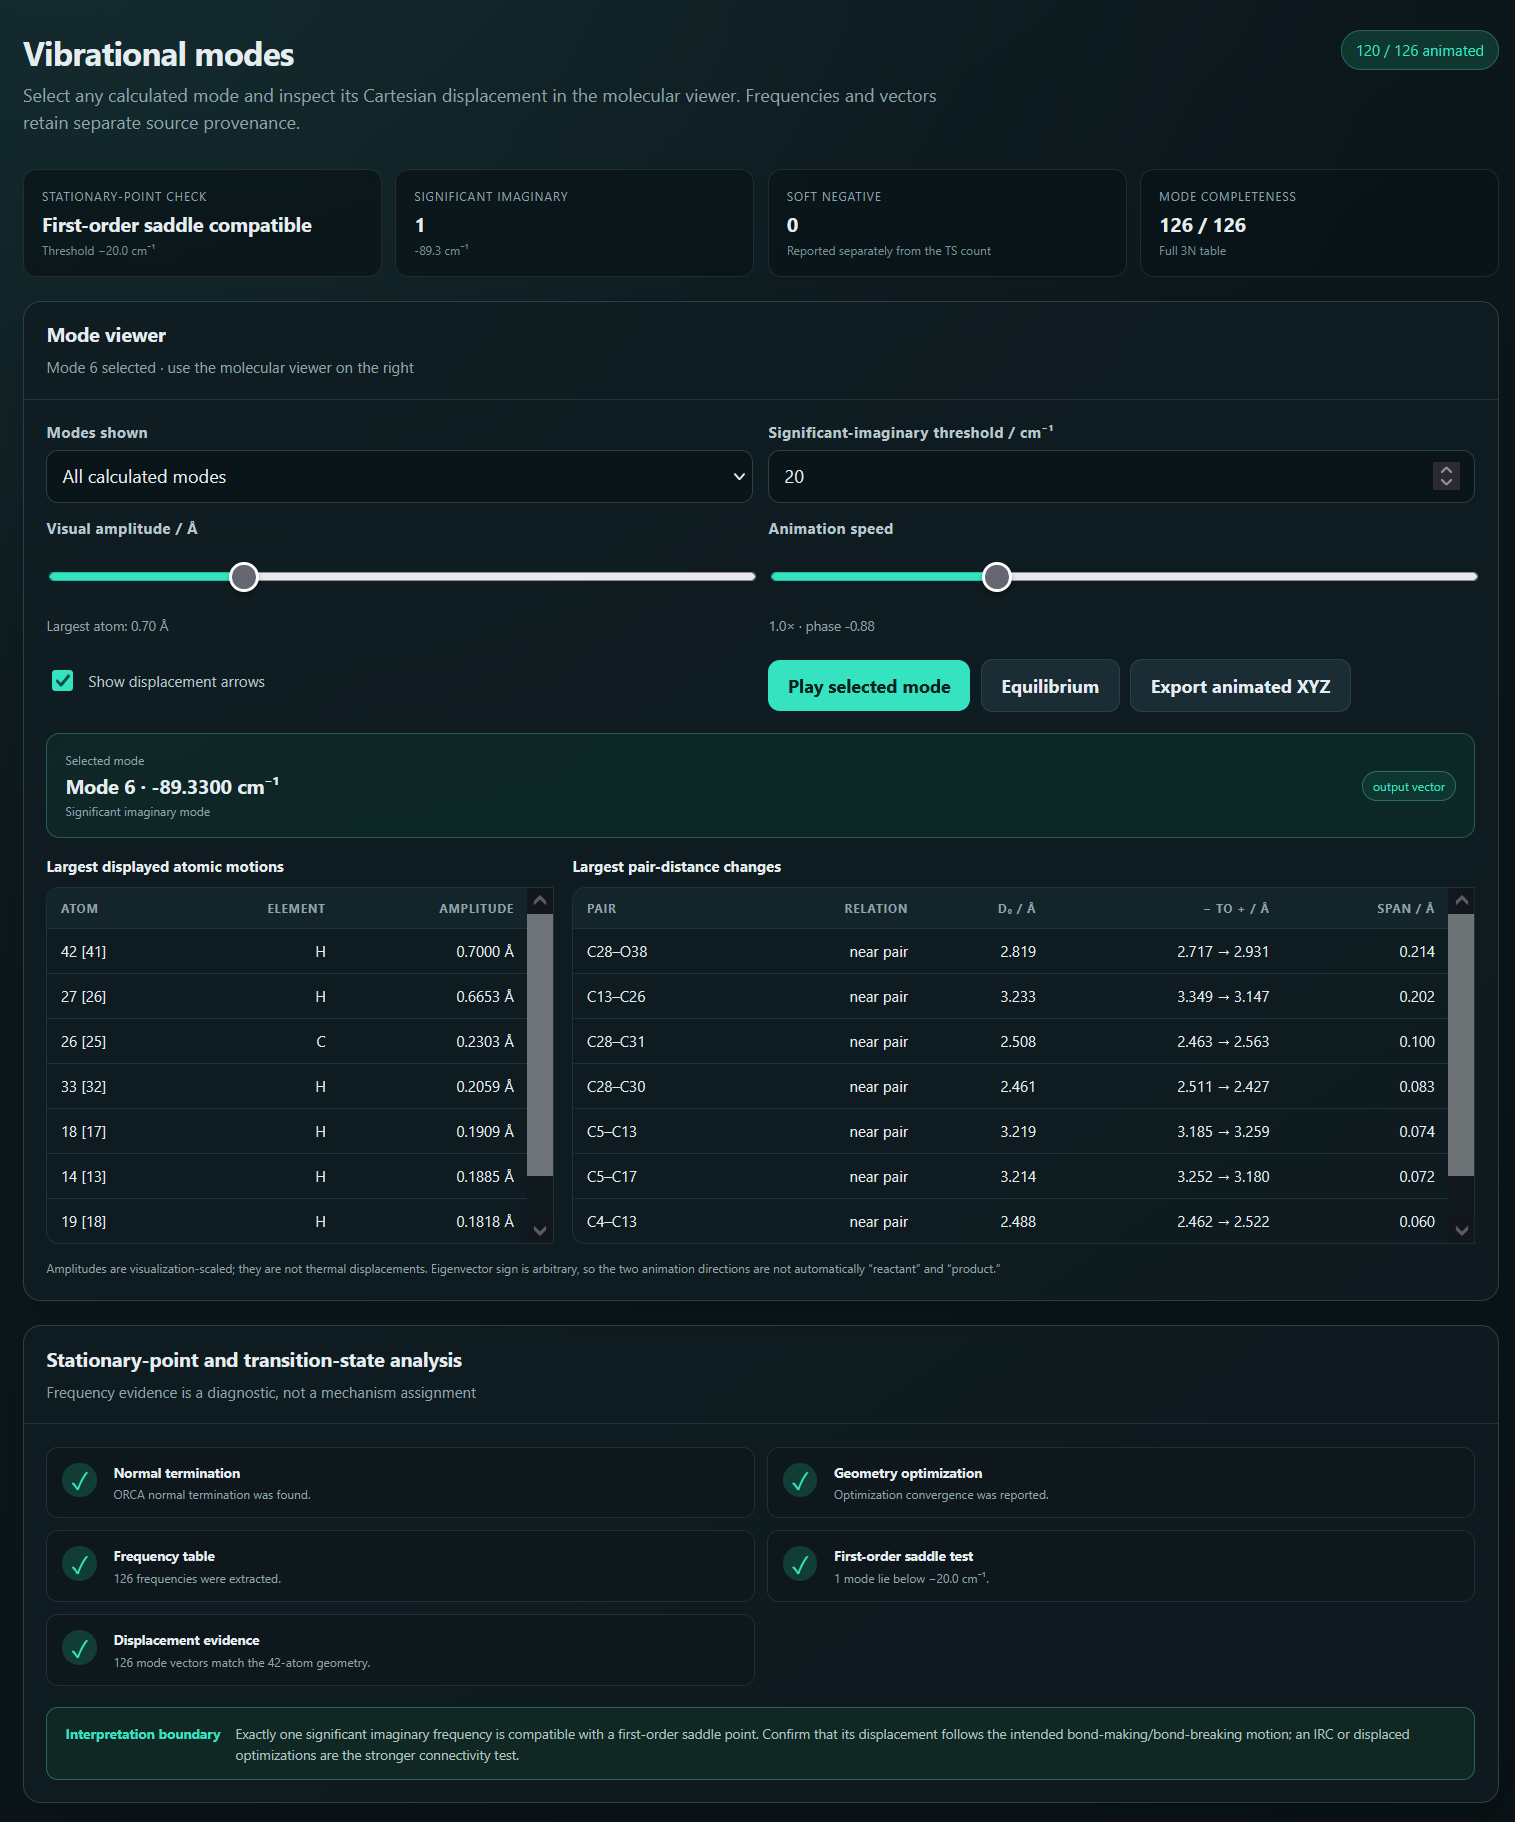Open the Modes shown dropdown
The image size is (1515, 1822).
399,477
